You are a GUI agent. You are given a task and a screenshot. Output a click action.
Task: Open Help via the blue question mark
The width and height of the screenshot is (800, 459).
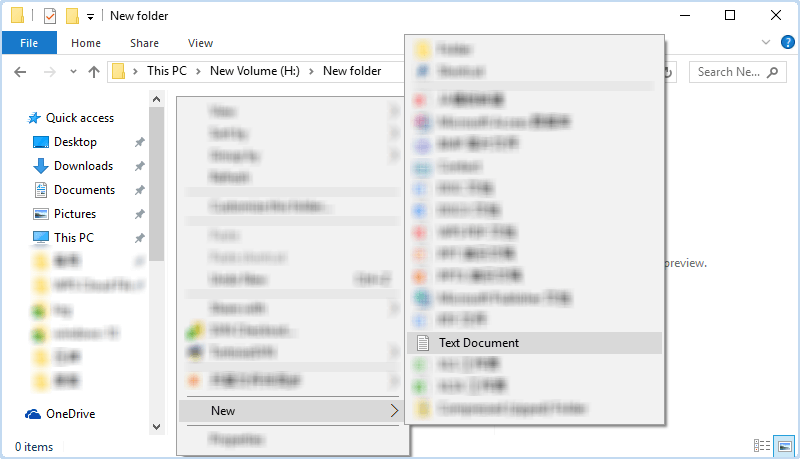point(786,43)
